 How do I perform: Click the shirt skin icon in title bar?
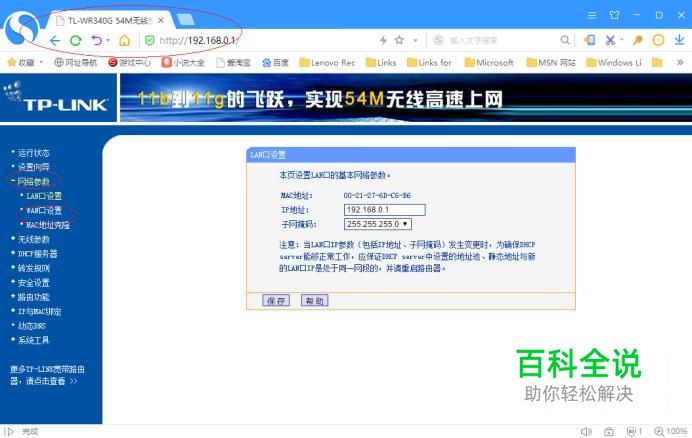pyautogui.click(x=614, y=15)
